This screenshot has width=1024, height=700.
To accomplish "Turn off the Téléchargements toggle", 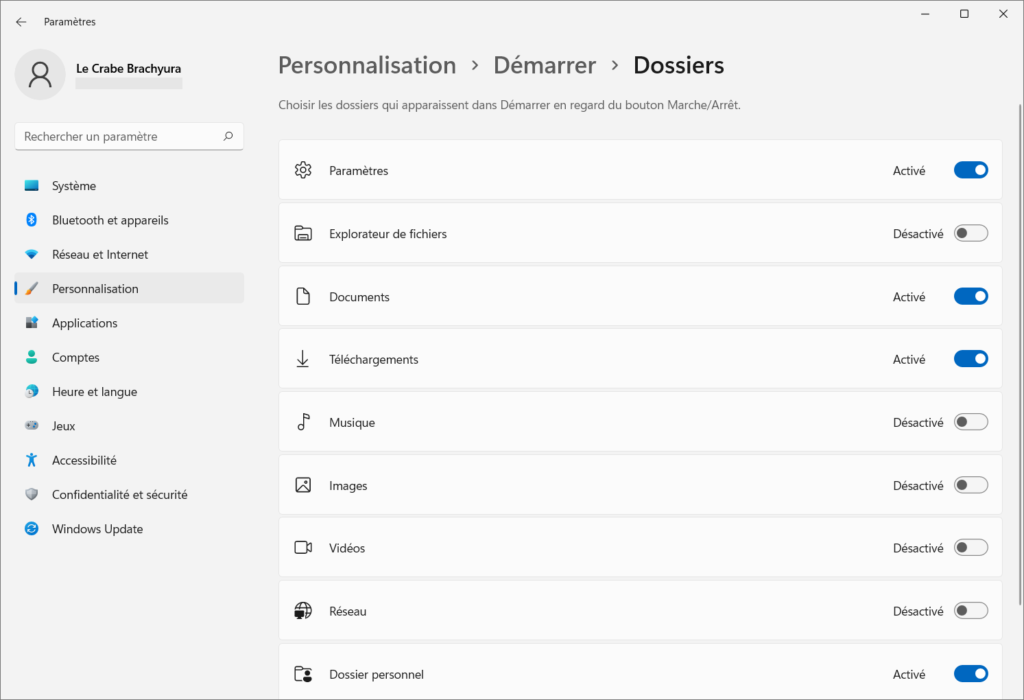I will coord(970,359).
